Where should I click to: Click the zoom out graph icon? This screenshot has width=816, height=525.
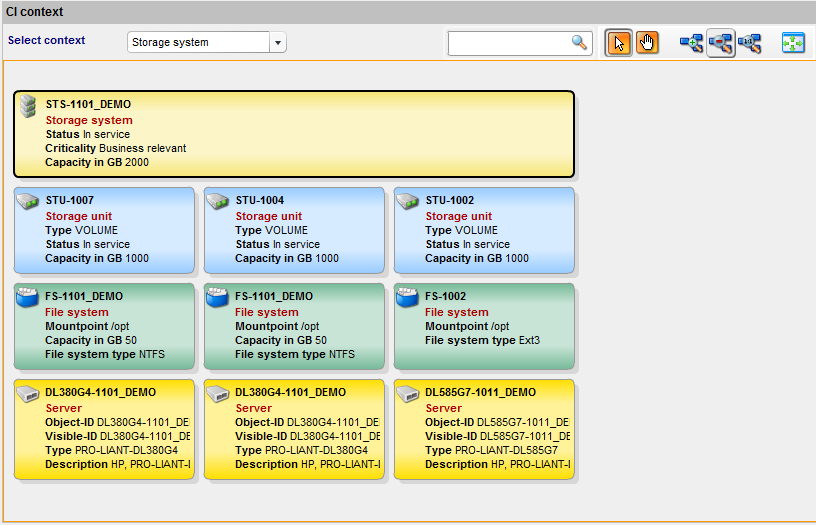pos(721,43)
